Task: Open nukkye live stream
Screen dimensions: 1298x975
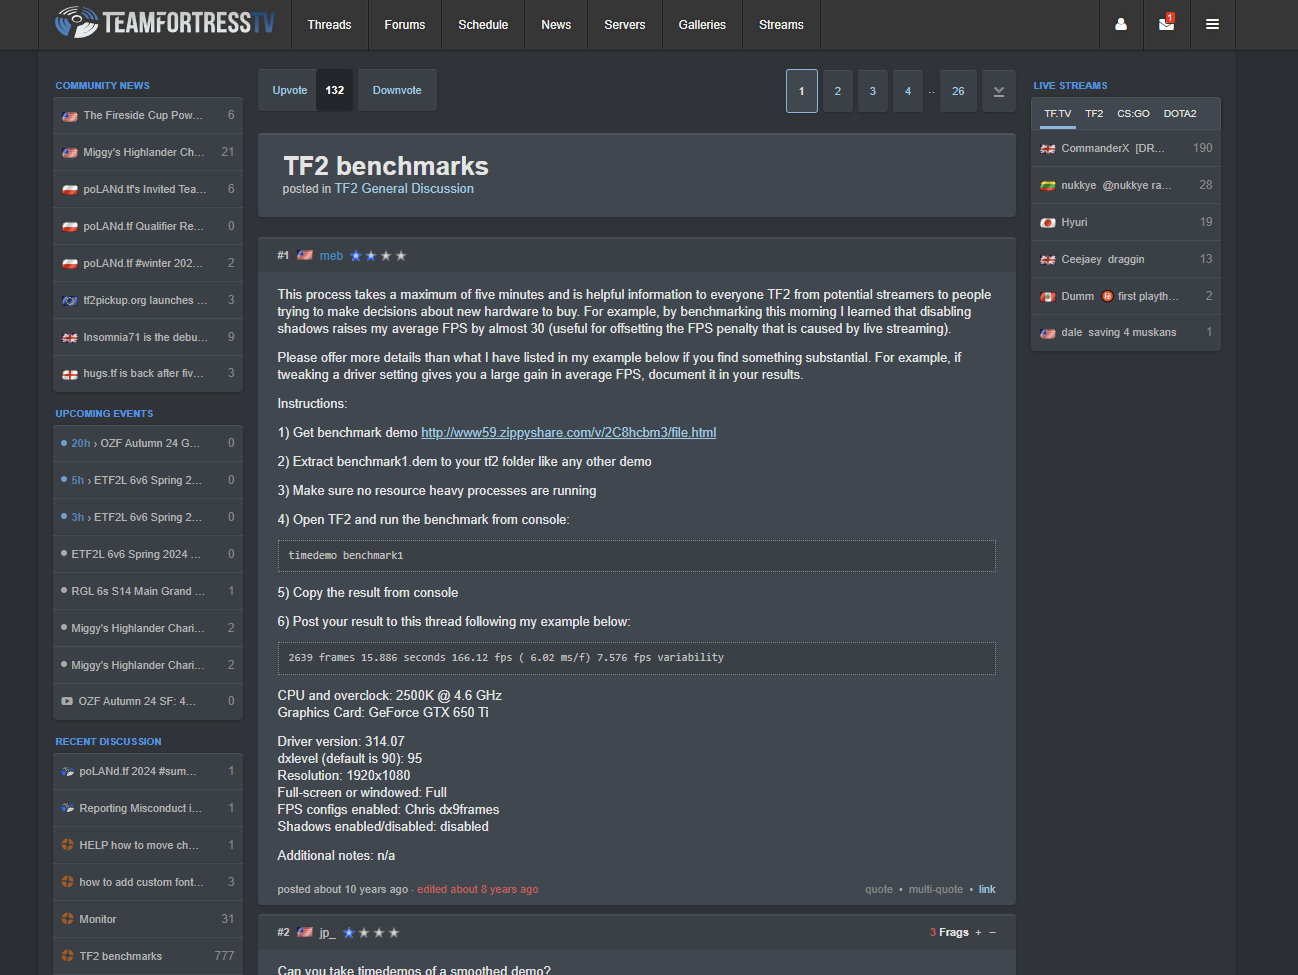Action: click(1126, 185)
